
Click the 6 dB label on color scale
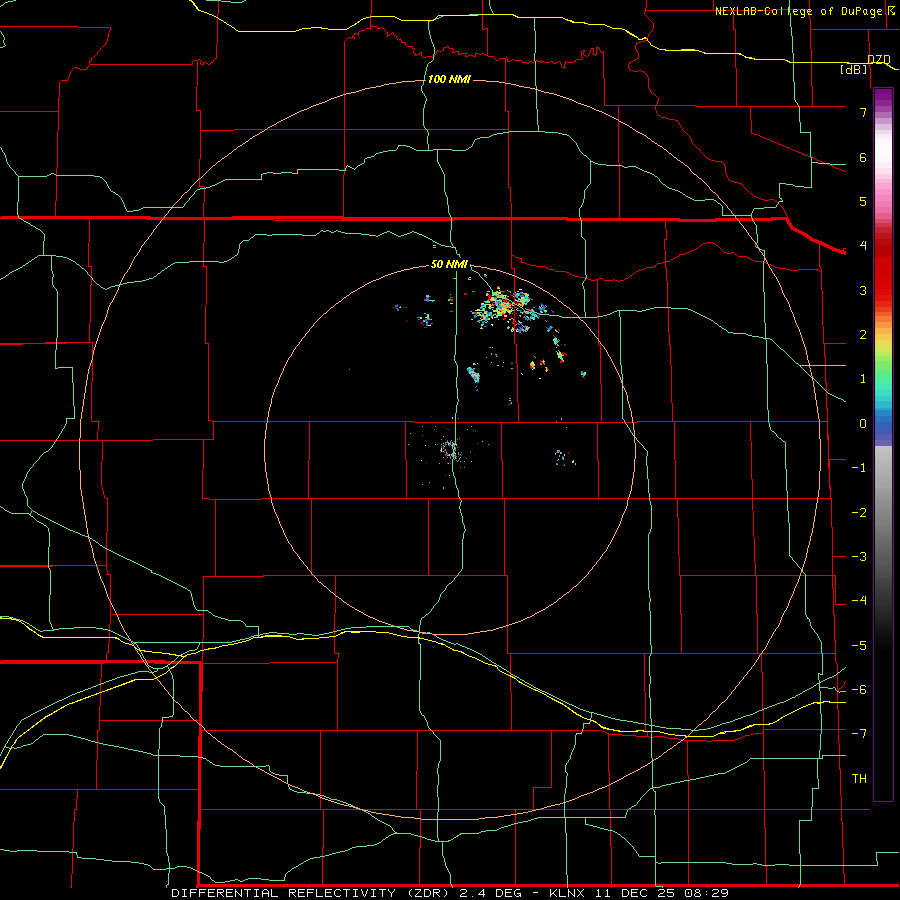862,157
